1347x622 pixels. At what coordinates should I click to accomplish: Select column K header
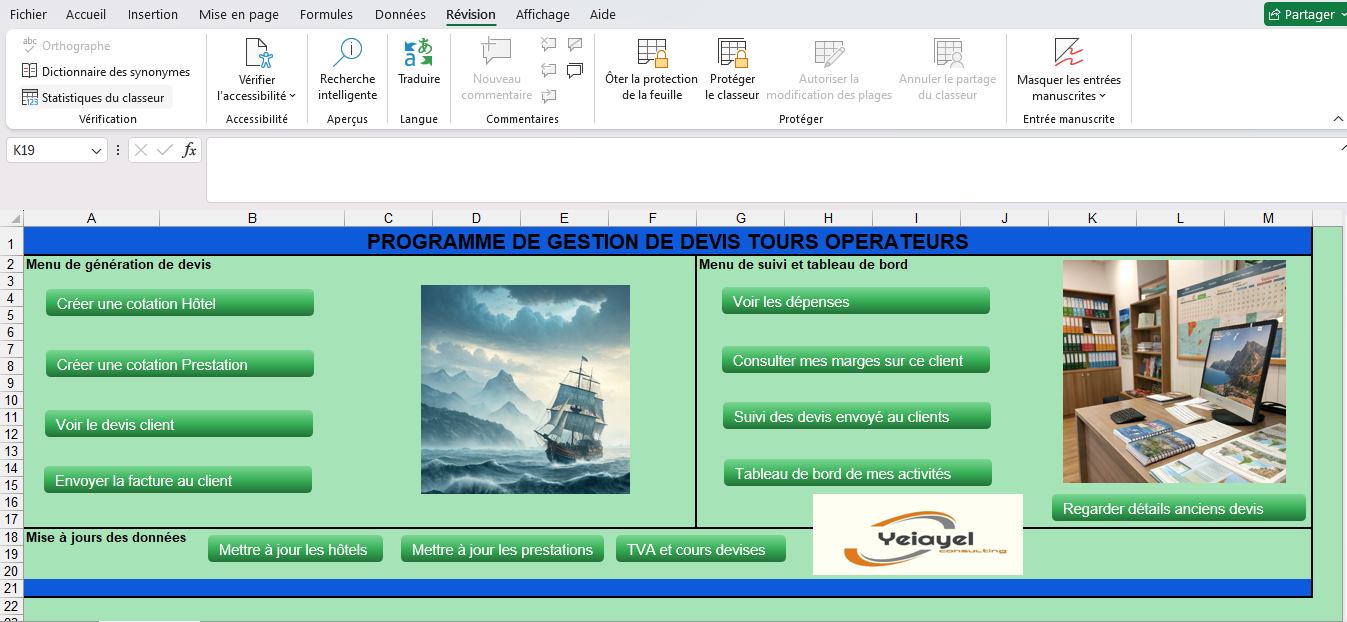pos(1091,217)
